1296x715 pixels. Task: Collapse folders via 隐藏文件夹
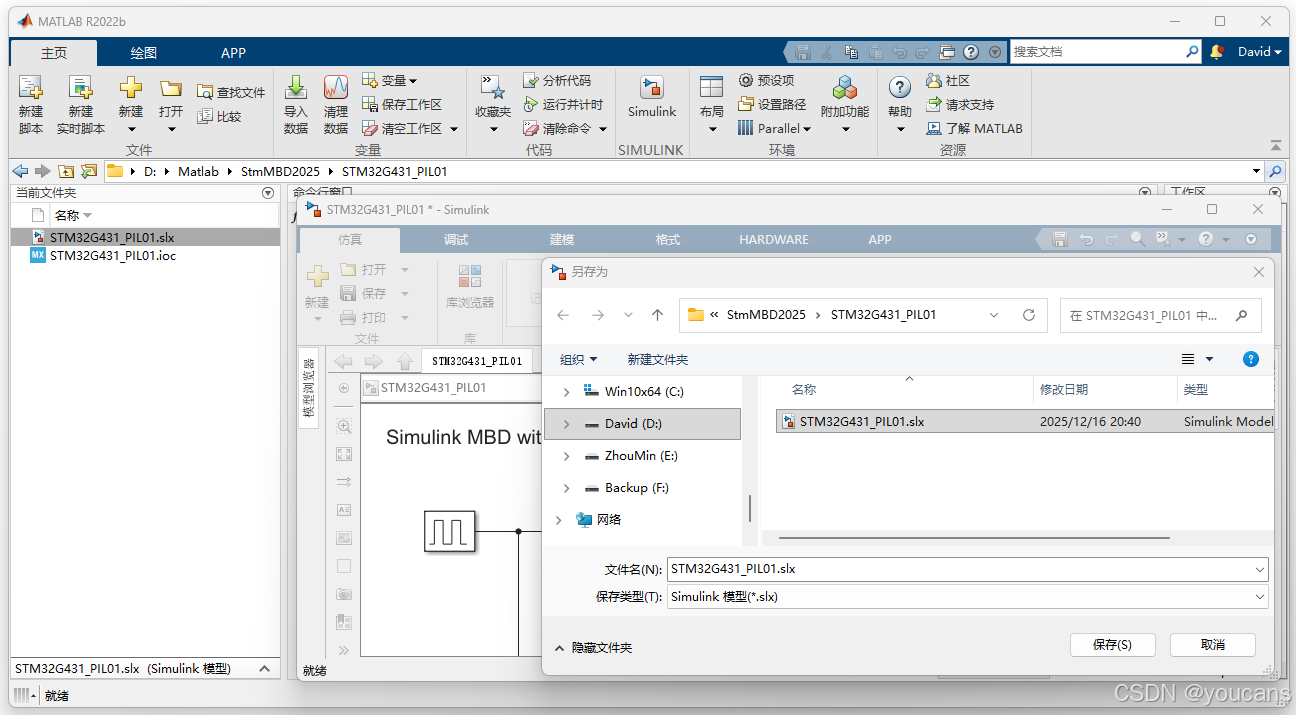tap(593, 648)
